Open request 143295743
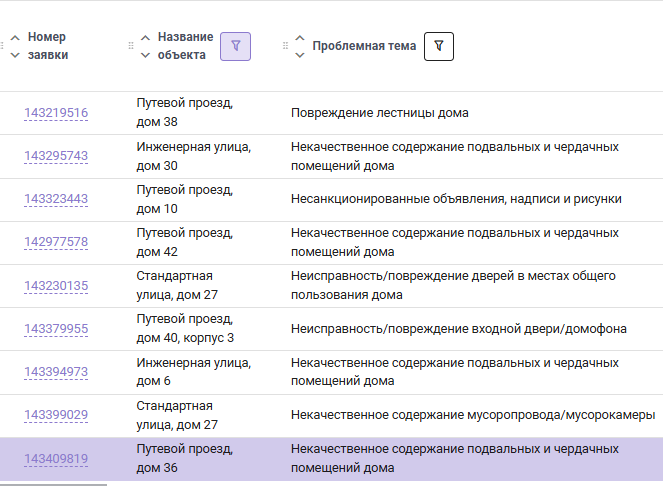The width and height of the screenshot is (663, 502). tap(56, 156)
